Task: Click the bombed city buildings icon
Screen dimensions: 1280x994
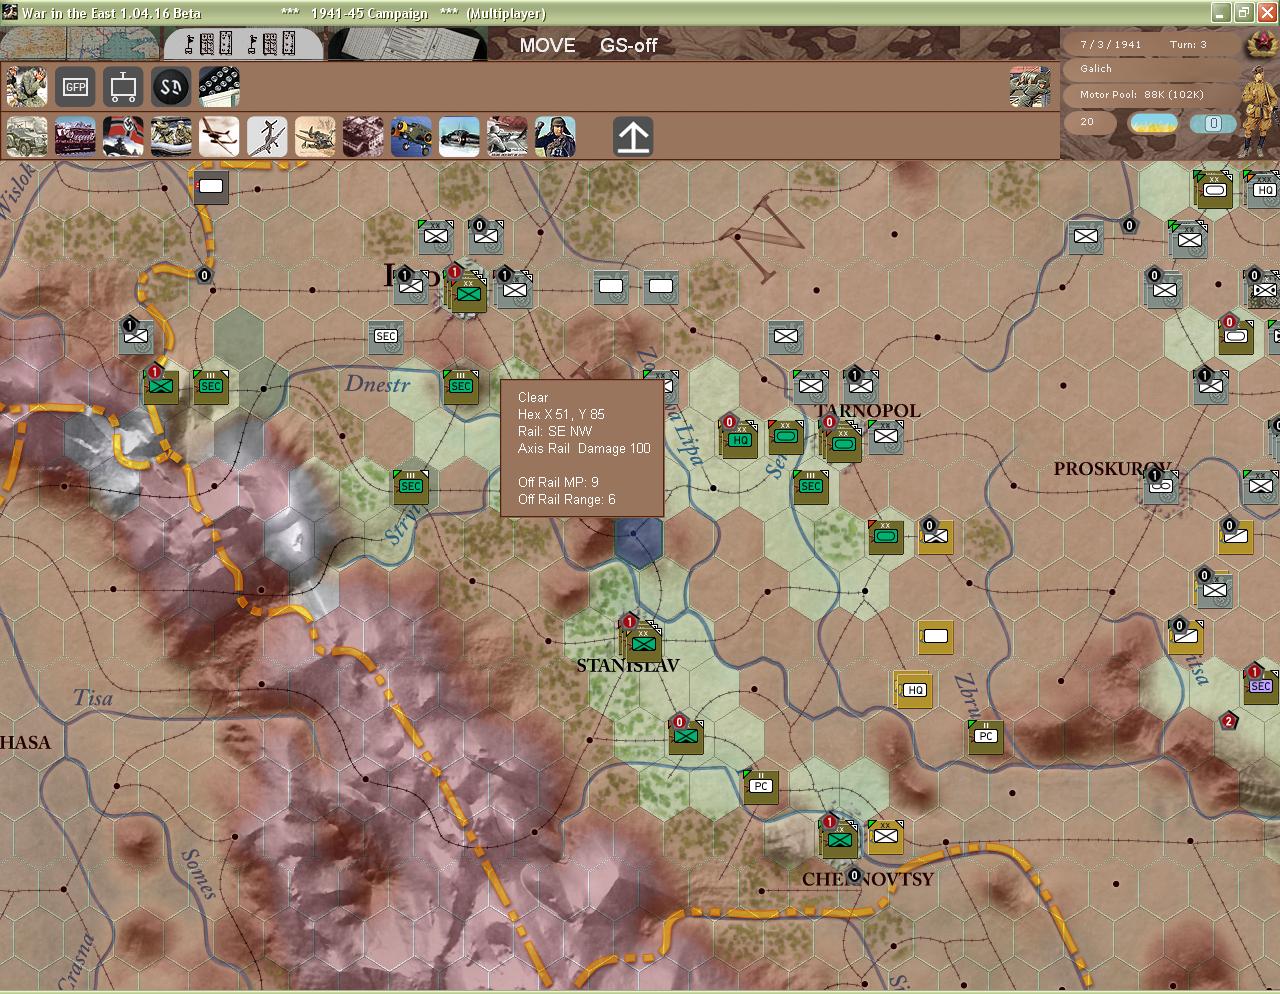Action: 363,136
